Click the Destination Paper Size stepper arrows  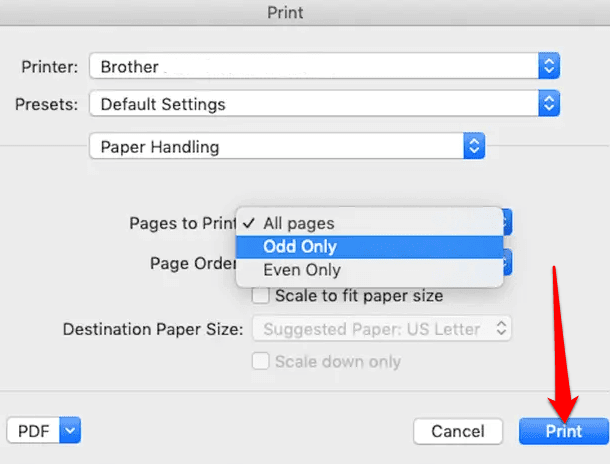[x=503, y=329]
